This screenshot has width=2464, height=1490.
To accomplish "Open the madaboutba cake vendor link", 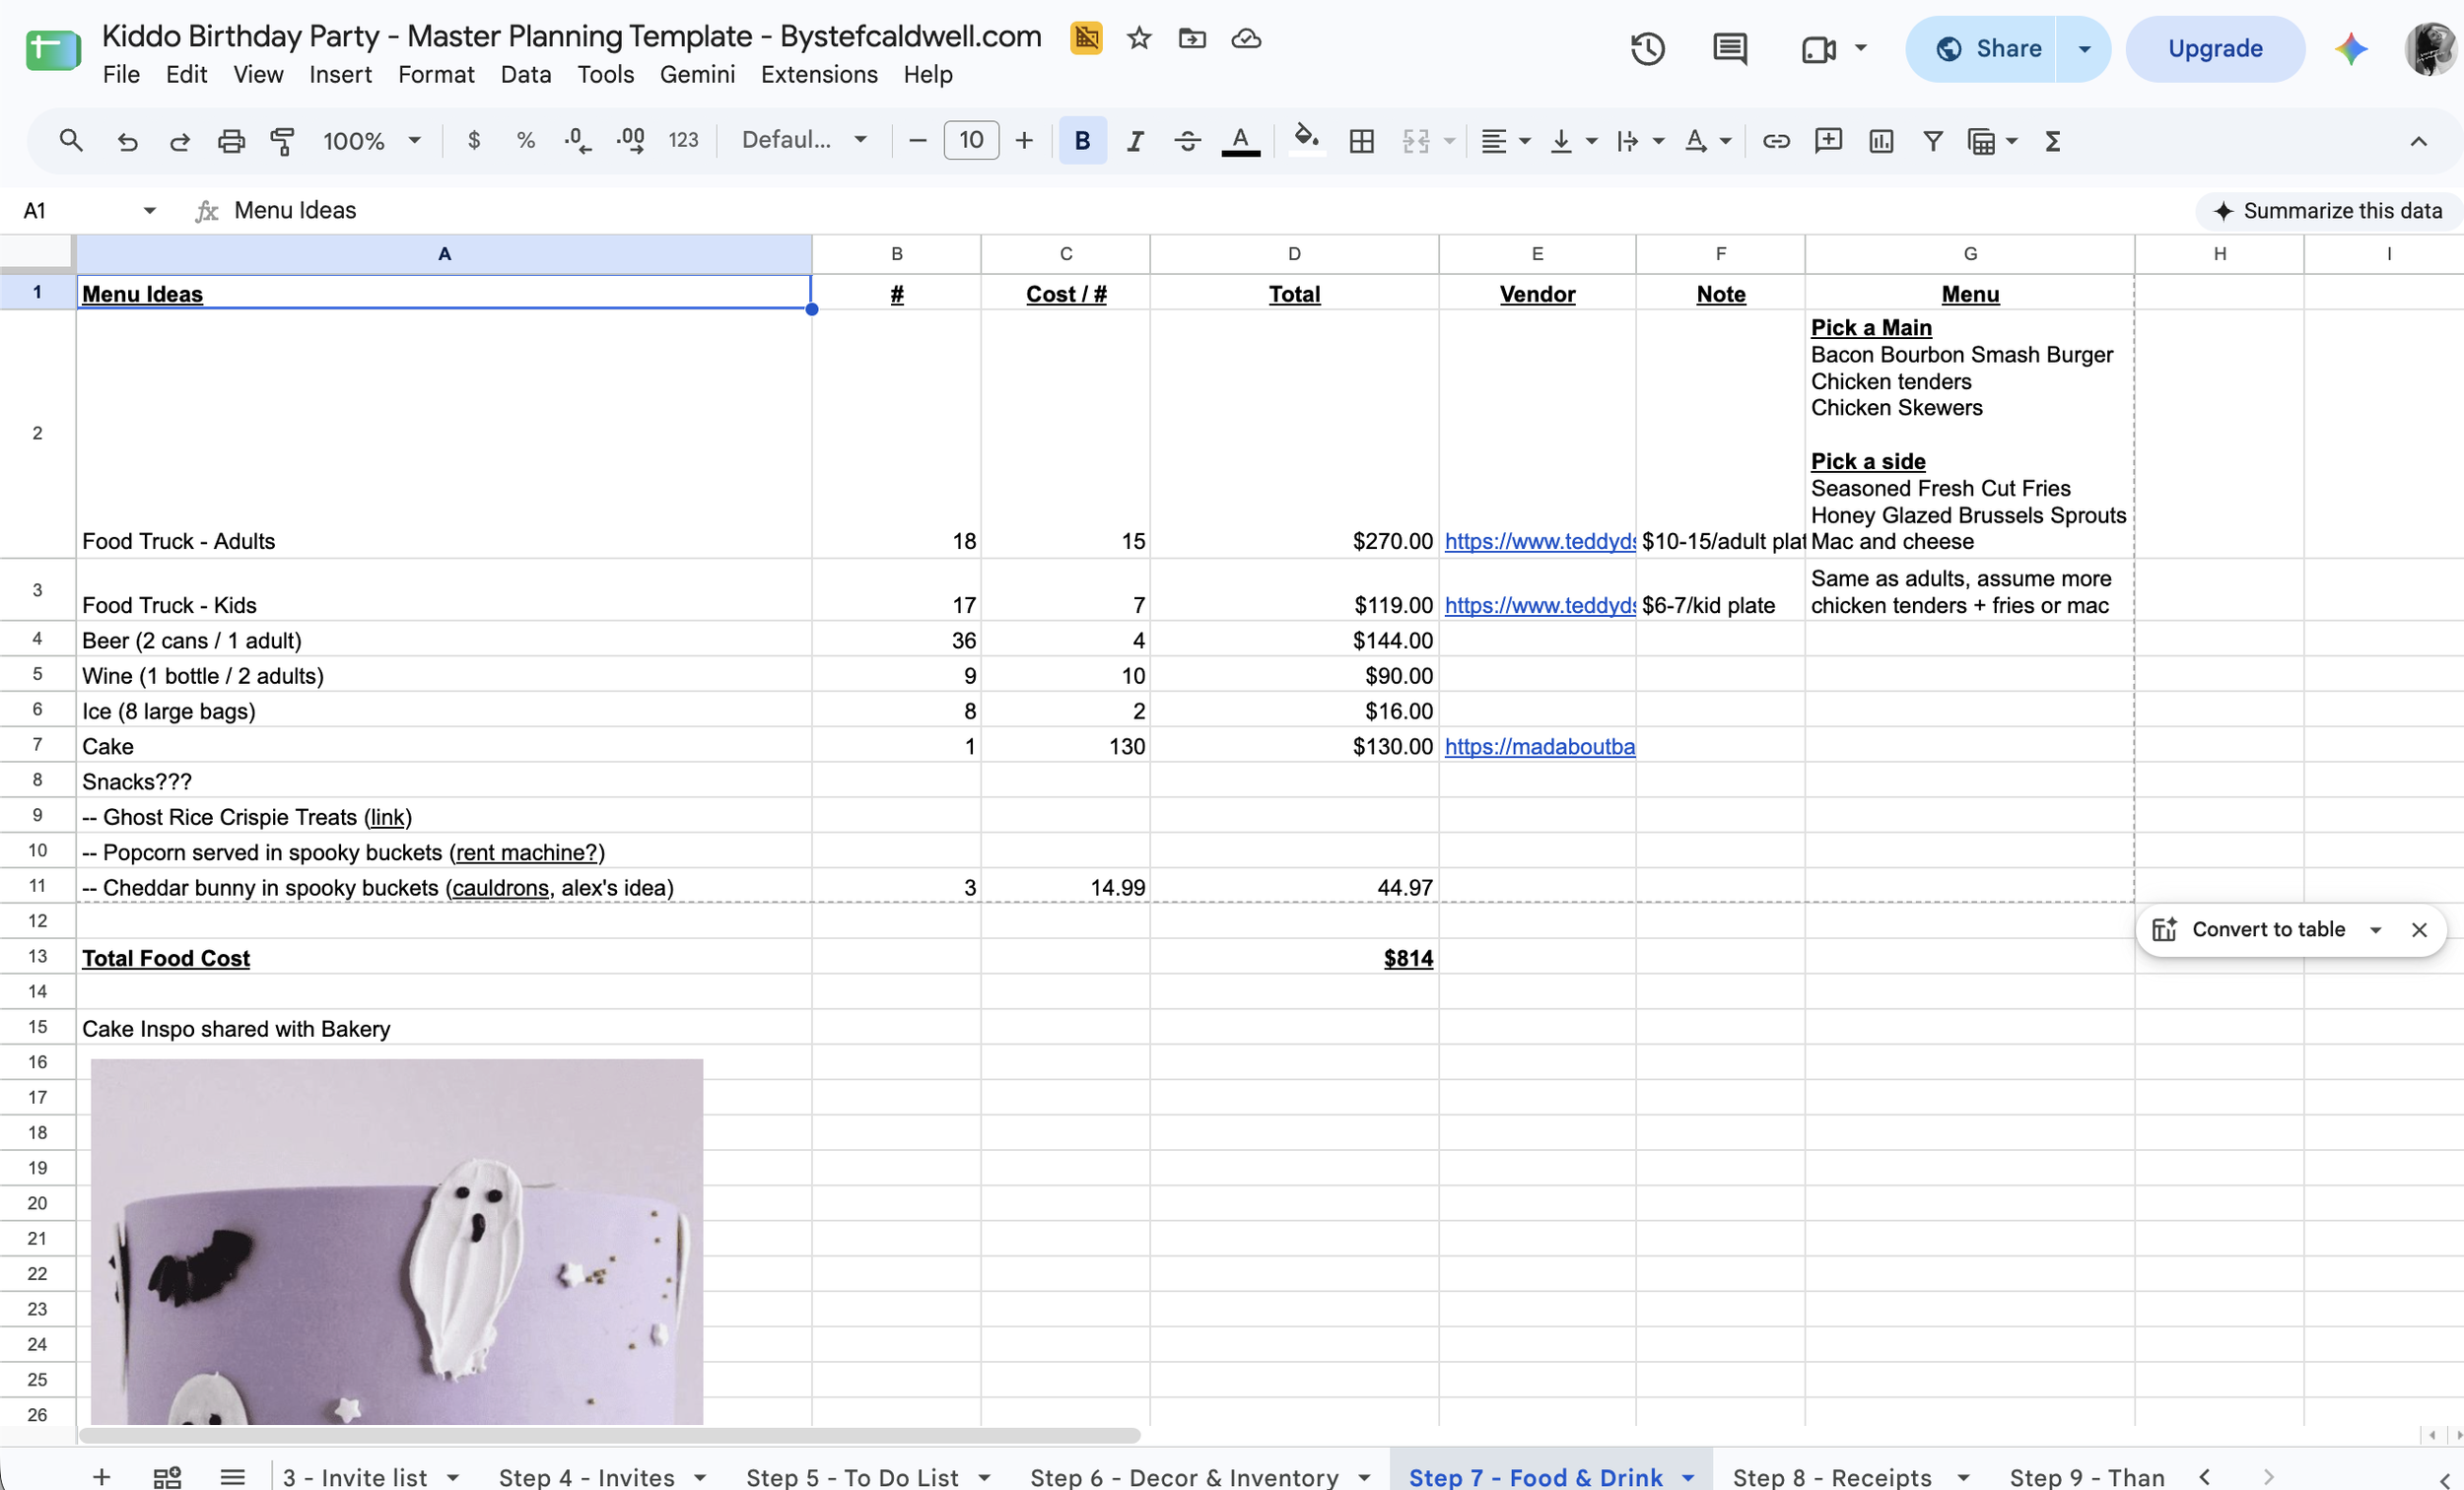I will (x=1539, y=746).
